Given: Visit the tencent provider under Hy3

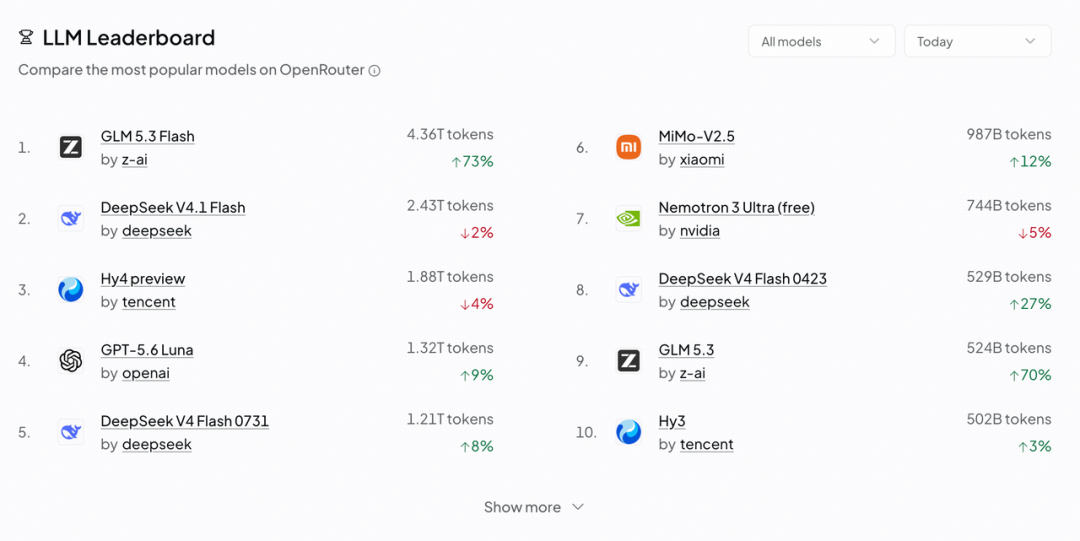Looking at the screenshot, I should (x=707, y=445).
